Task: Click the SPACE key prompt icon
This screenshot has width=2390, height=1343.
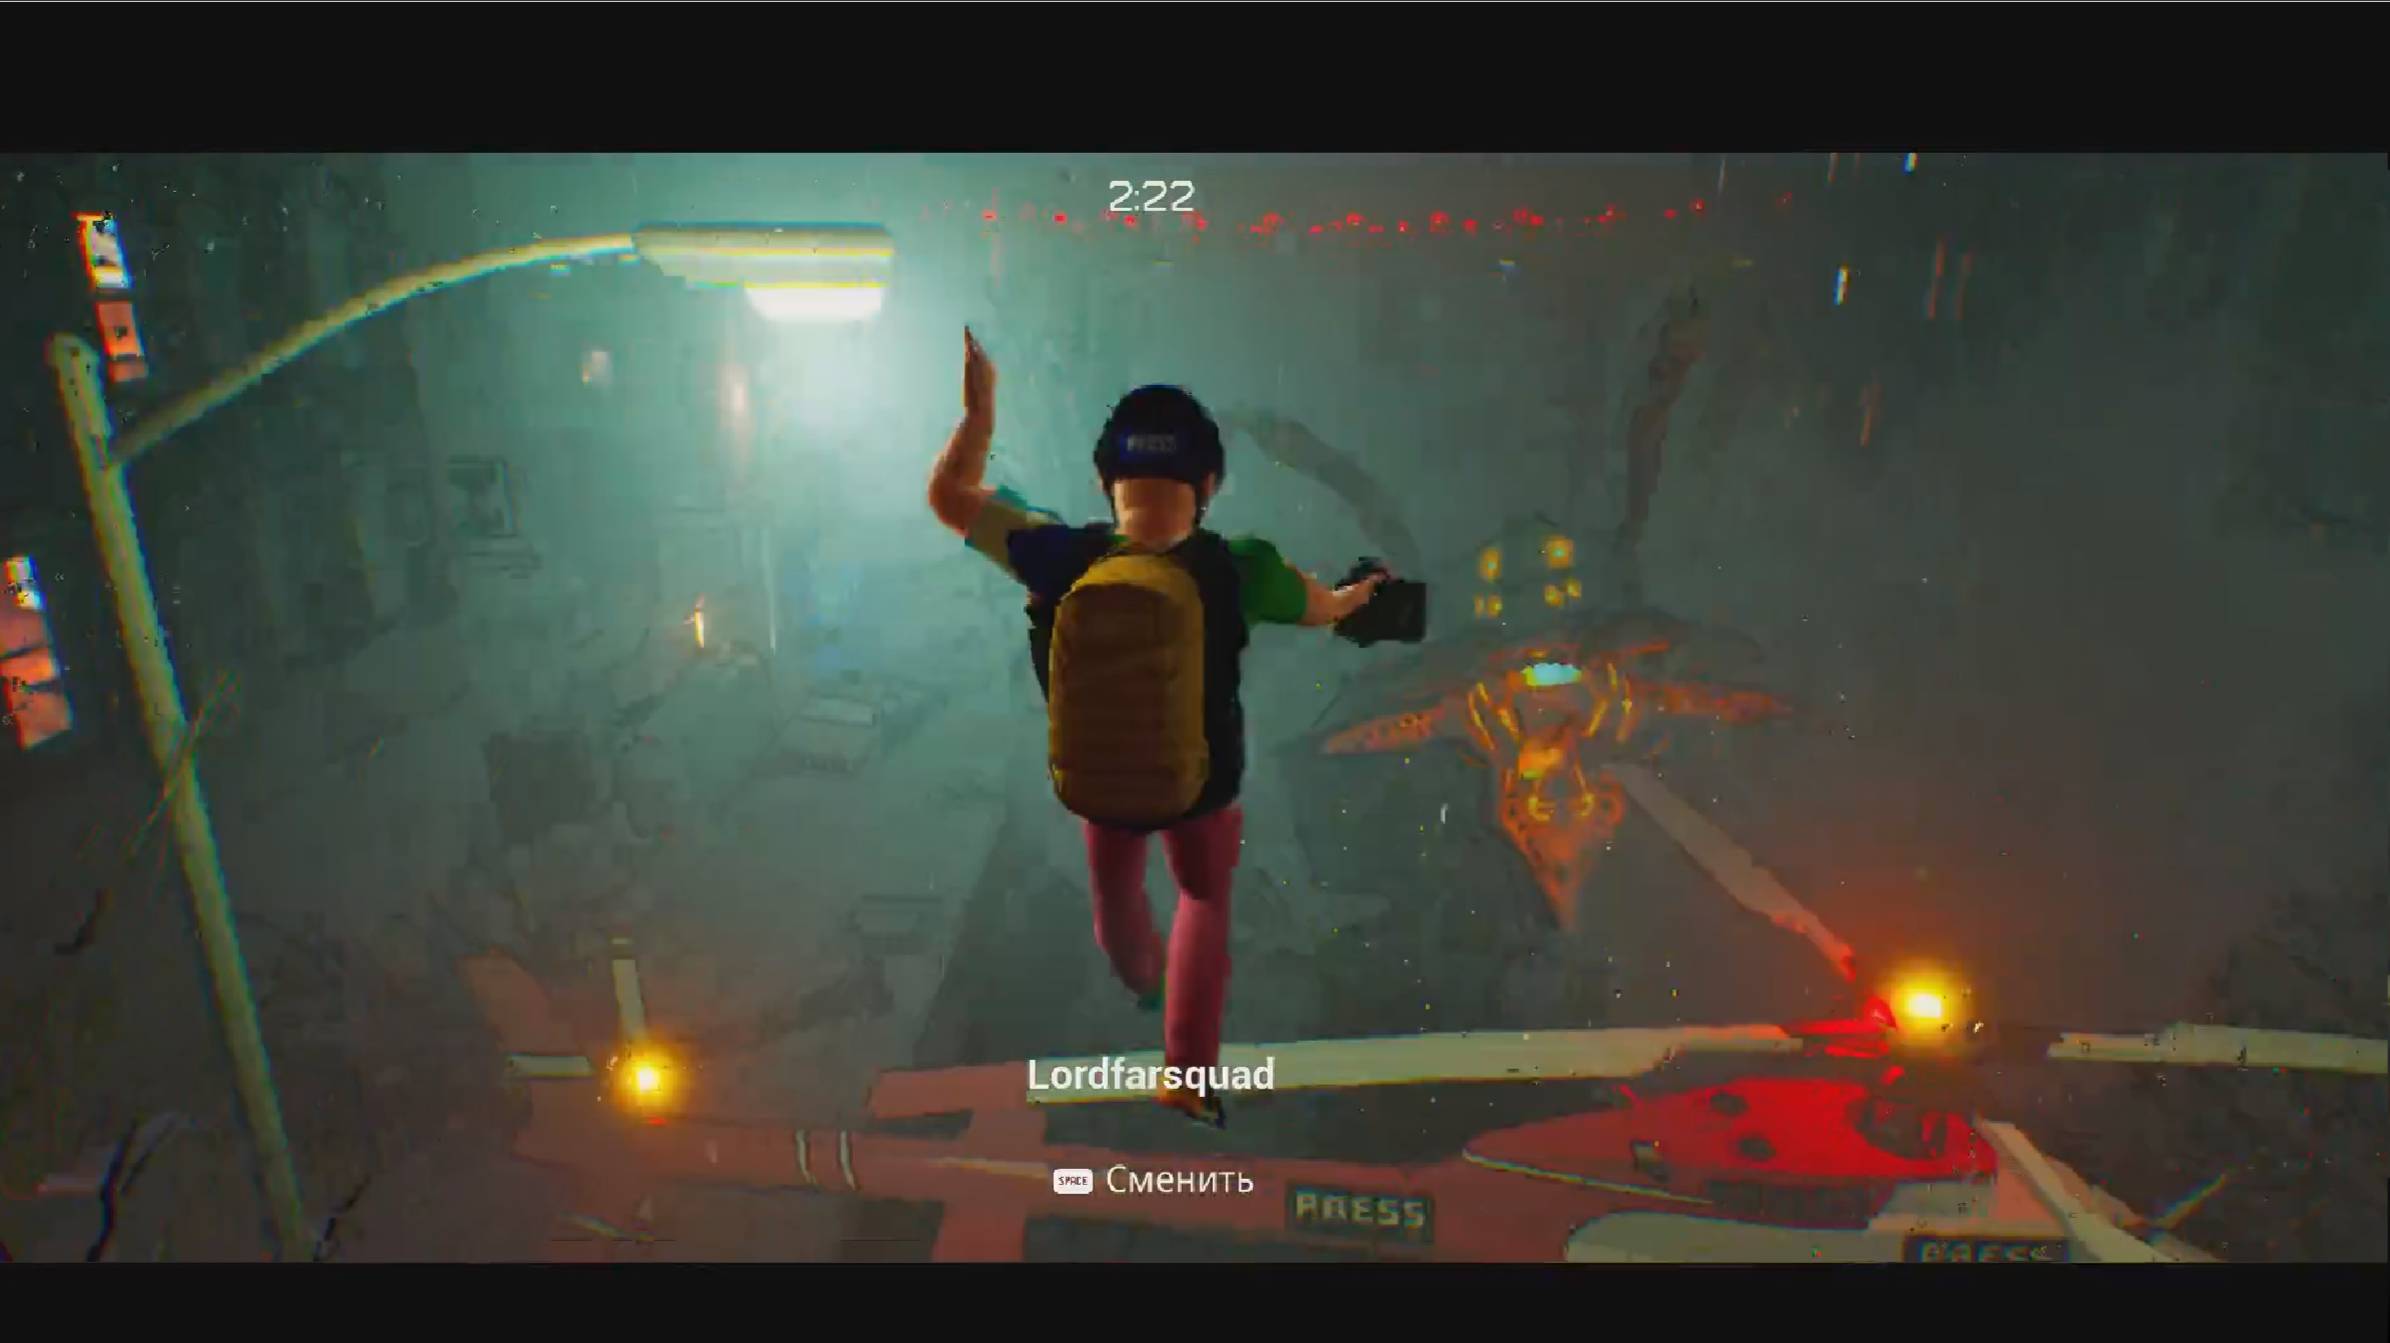Action: click(x=1072, y=1181)
